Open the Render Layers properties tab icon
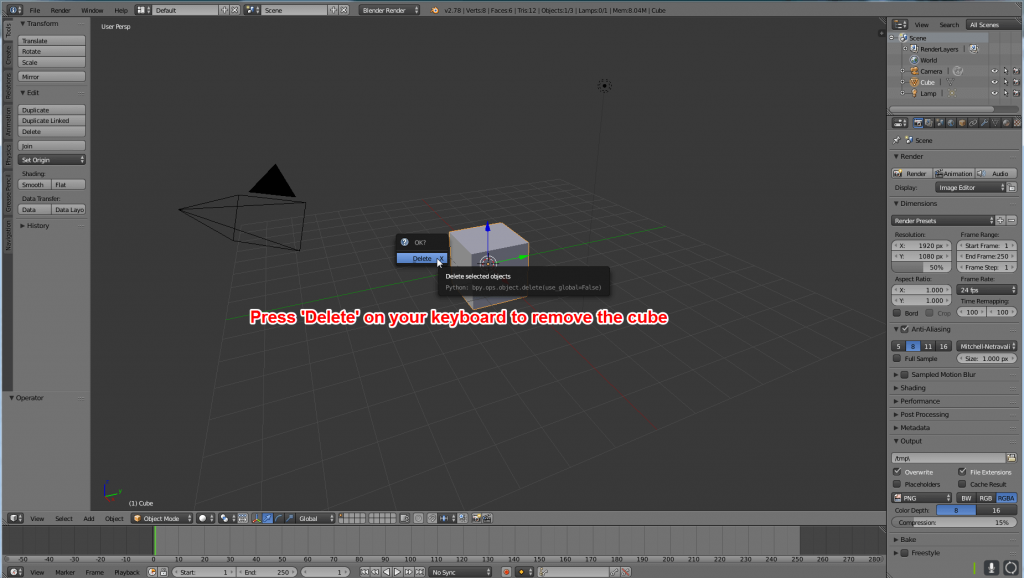Image resolution: width=1024 pixels, height=578 pixels. click(929, 123)
